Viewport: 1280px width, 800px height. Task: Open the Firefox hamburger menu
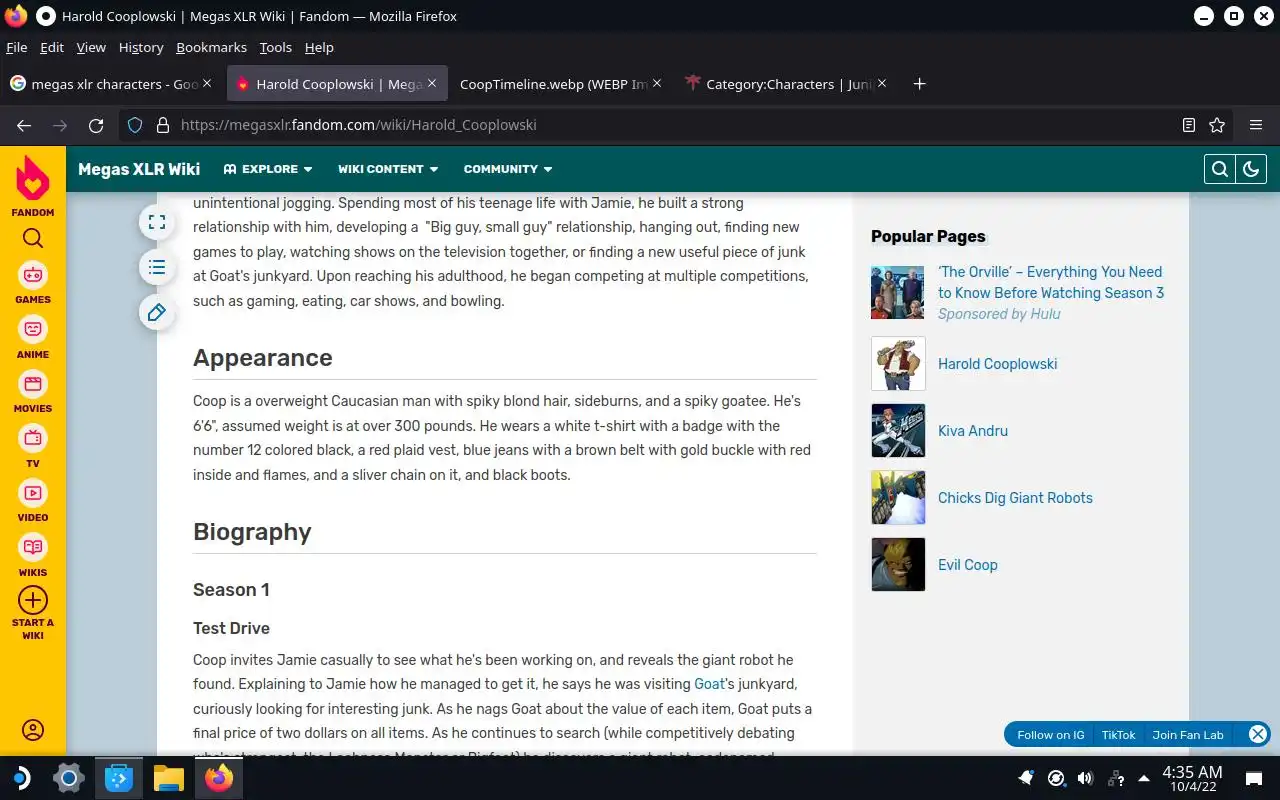tap(1256, 125)
